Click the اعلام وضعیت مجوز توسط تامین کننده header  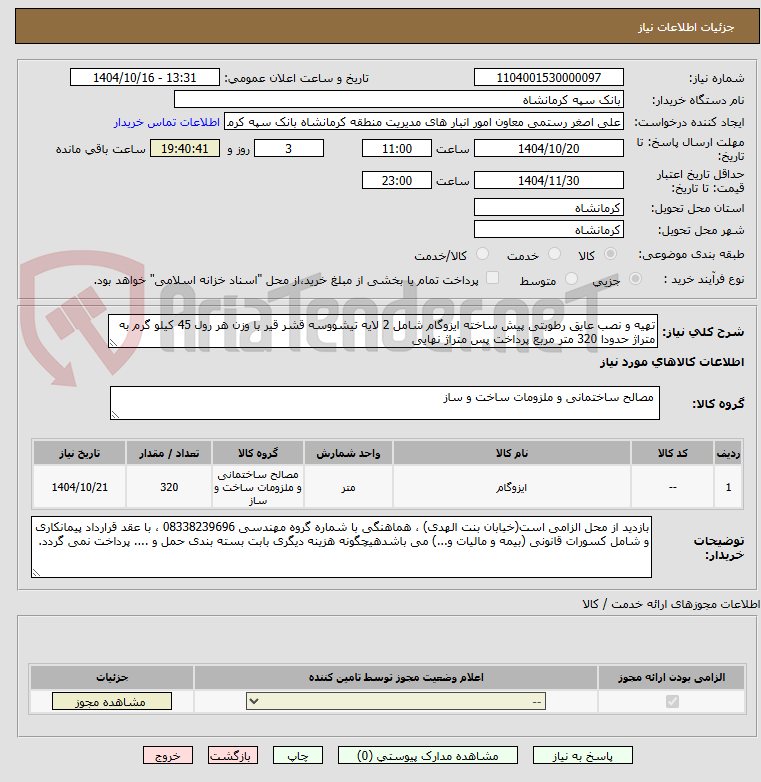click(x=396, y=677)
